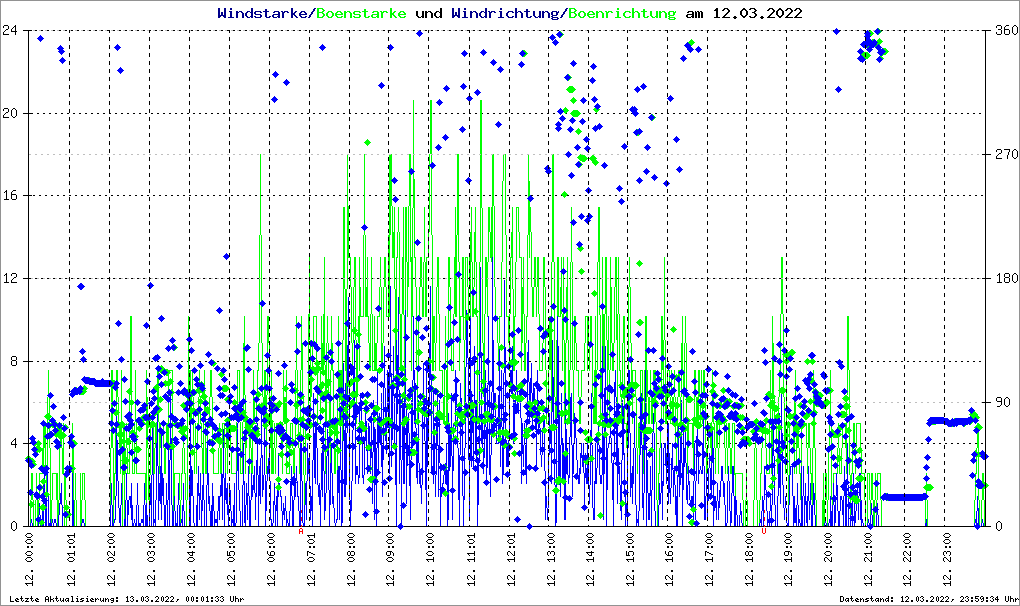This screenshot has width=1020, height=606.
Task: Click the time label '12. 02:00'
Action: tap(110, 557)
